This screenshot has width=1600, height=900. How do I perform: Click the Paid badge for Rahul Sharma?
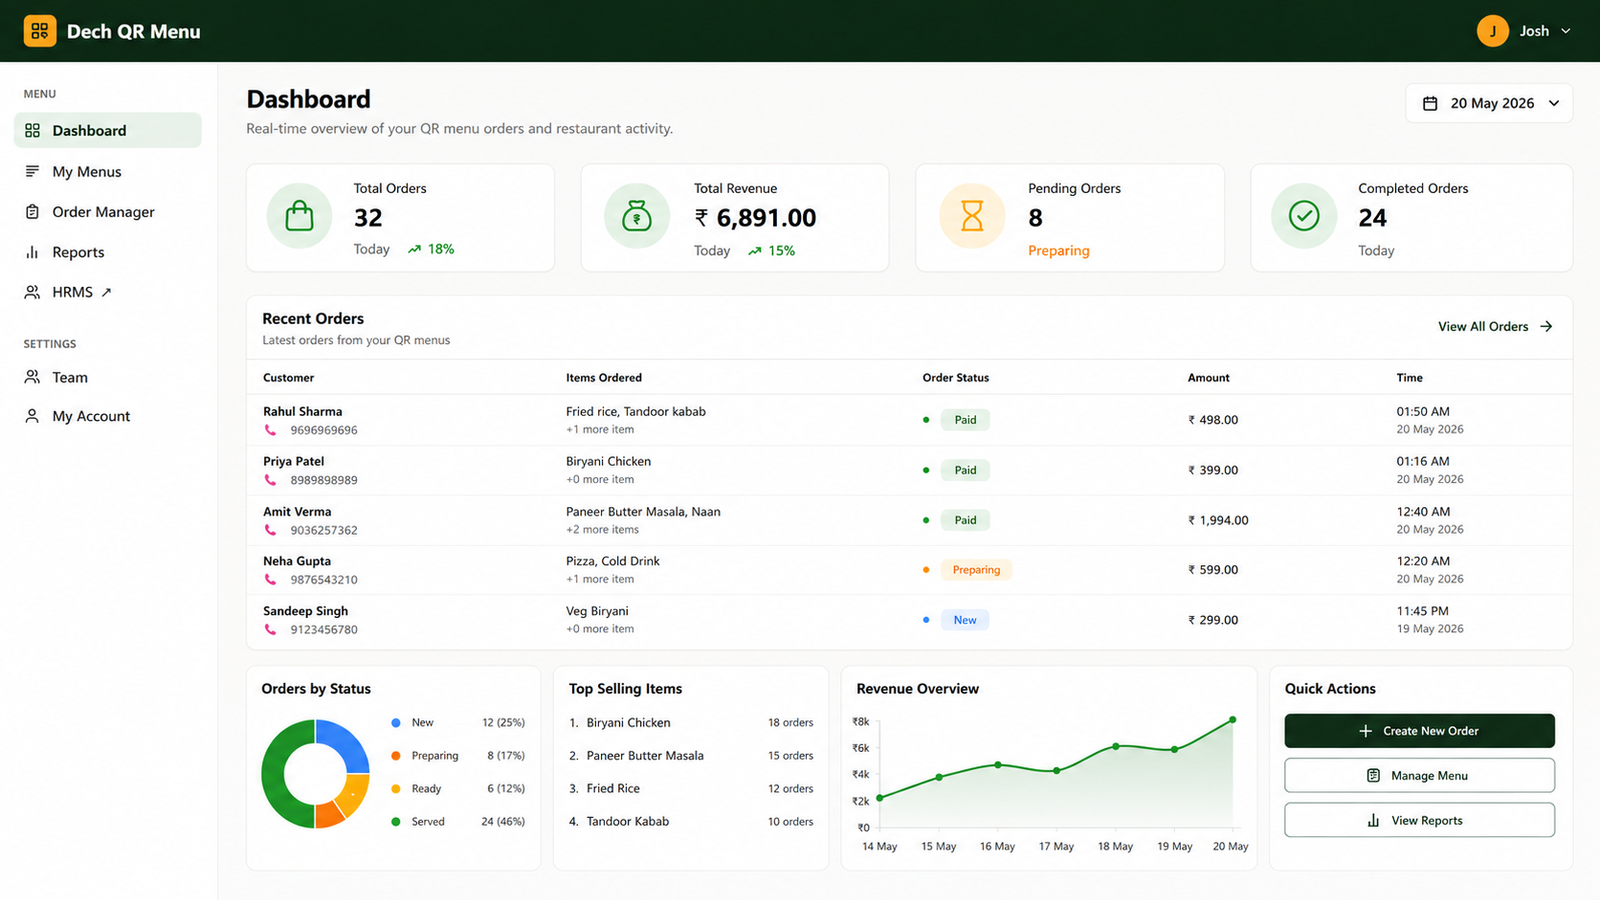click(965, 420)
